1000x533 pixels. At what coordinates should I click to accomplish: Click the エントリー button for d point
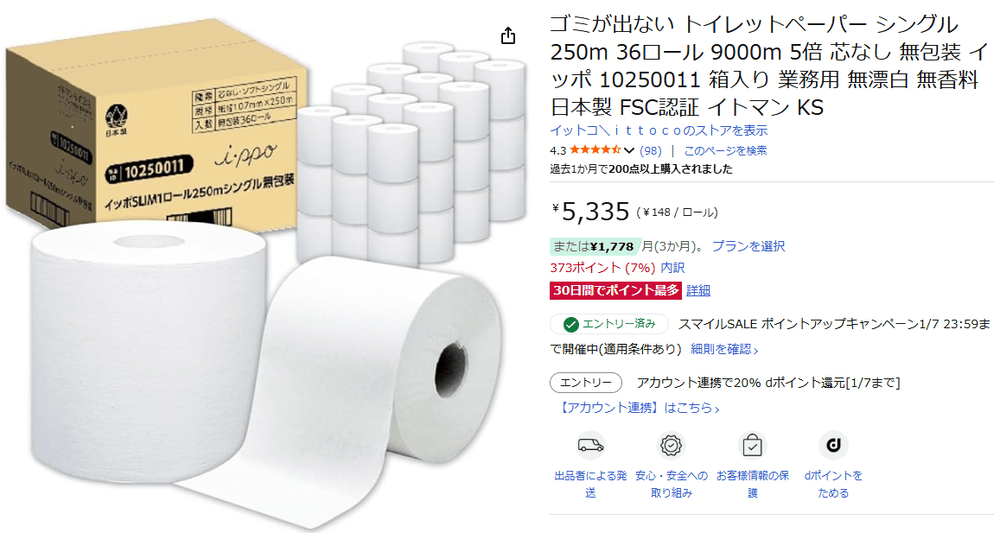click(585, 383)
